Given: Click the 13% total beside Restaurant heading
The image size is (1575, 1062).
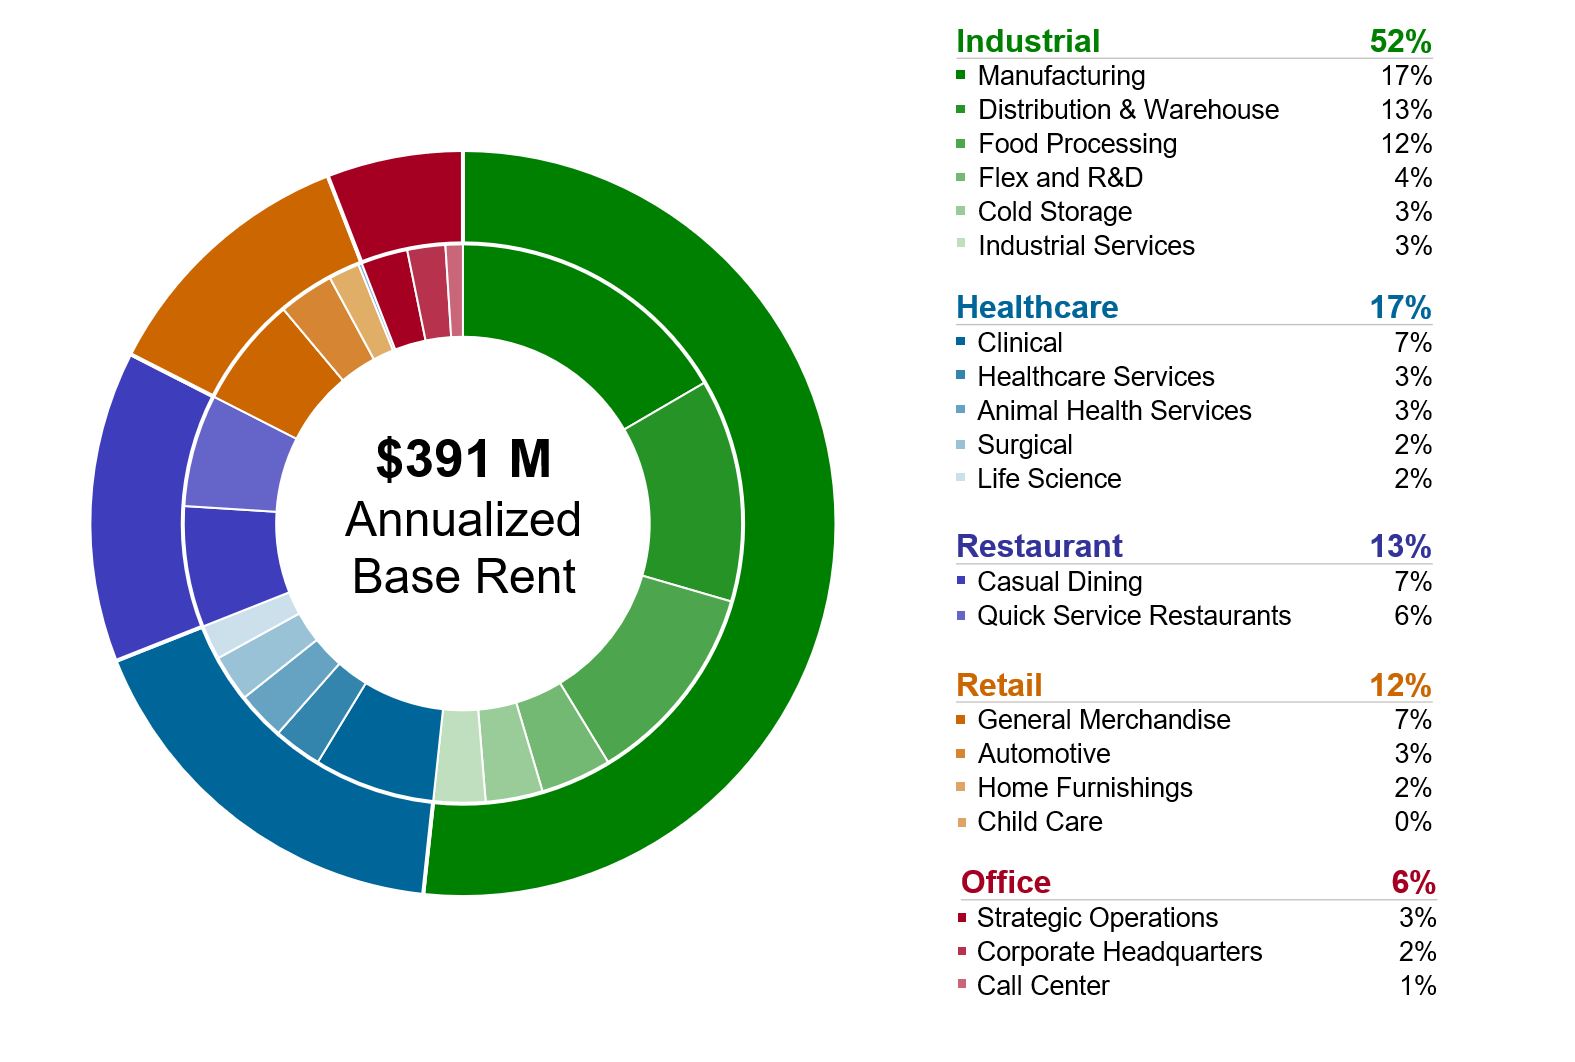Looking at the screenshot, I should coord(1400,546).
